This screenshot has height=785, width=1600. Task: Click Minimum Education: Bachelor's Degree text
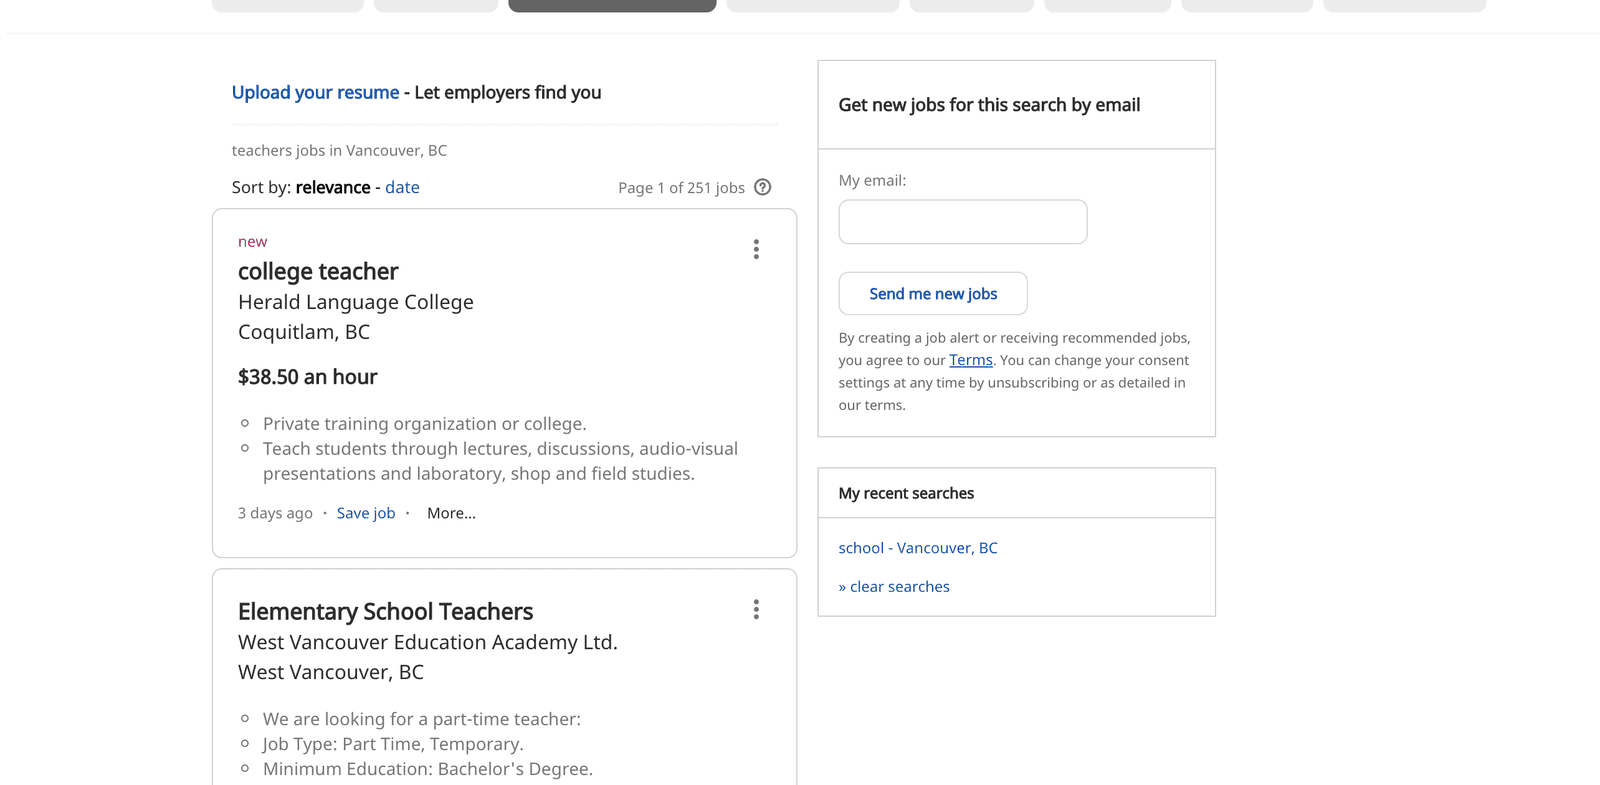[428, 769]
